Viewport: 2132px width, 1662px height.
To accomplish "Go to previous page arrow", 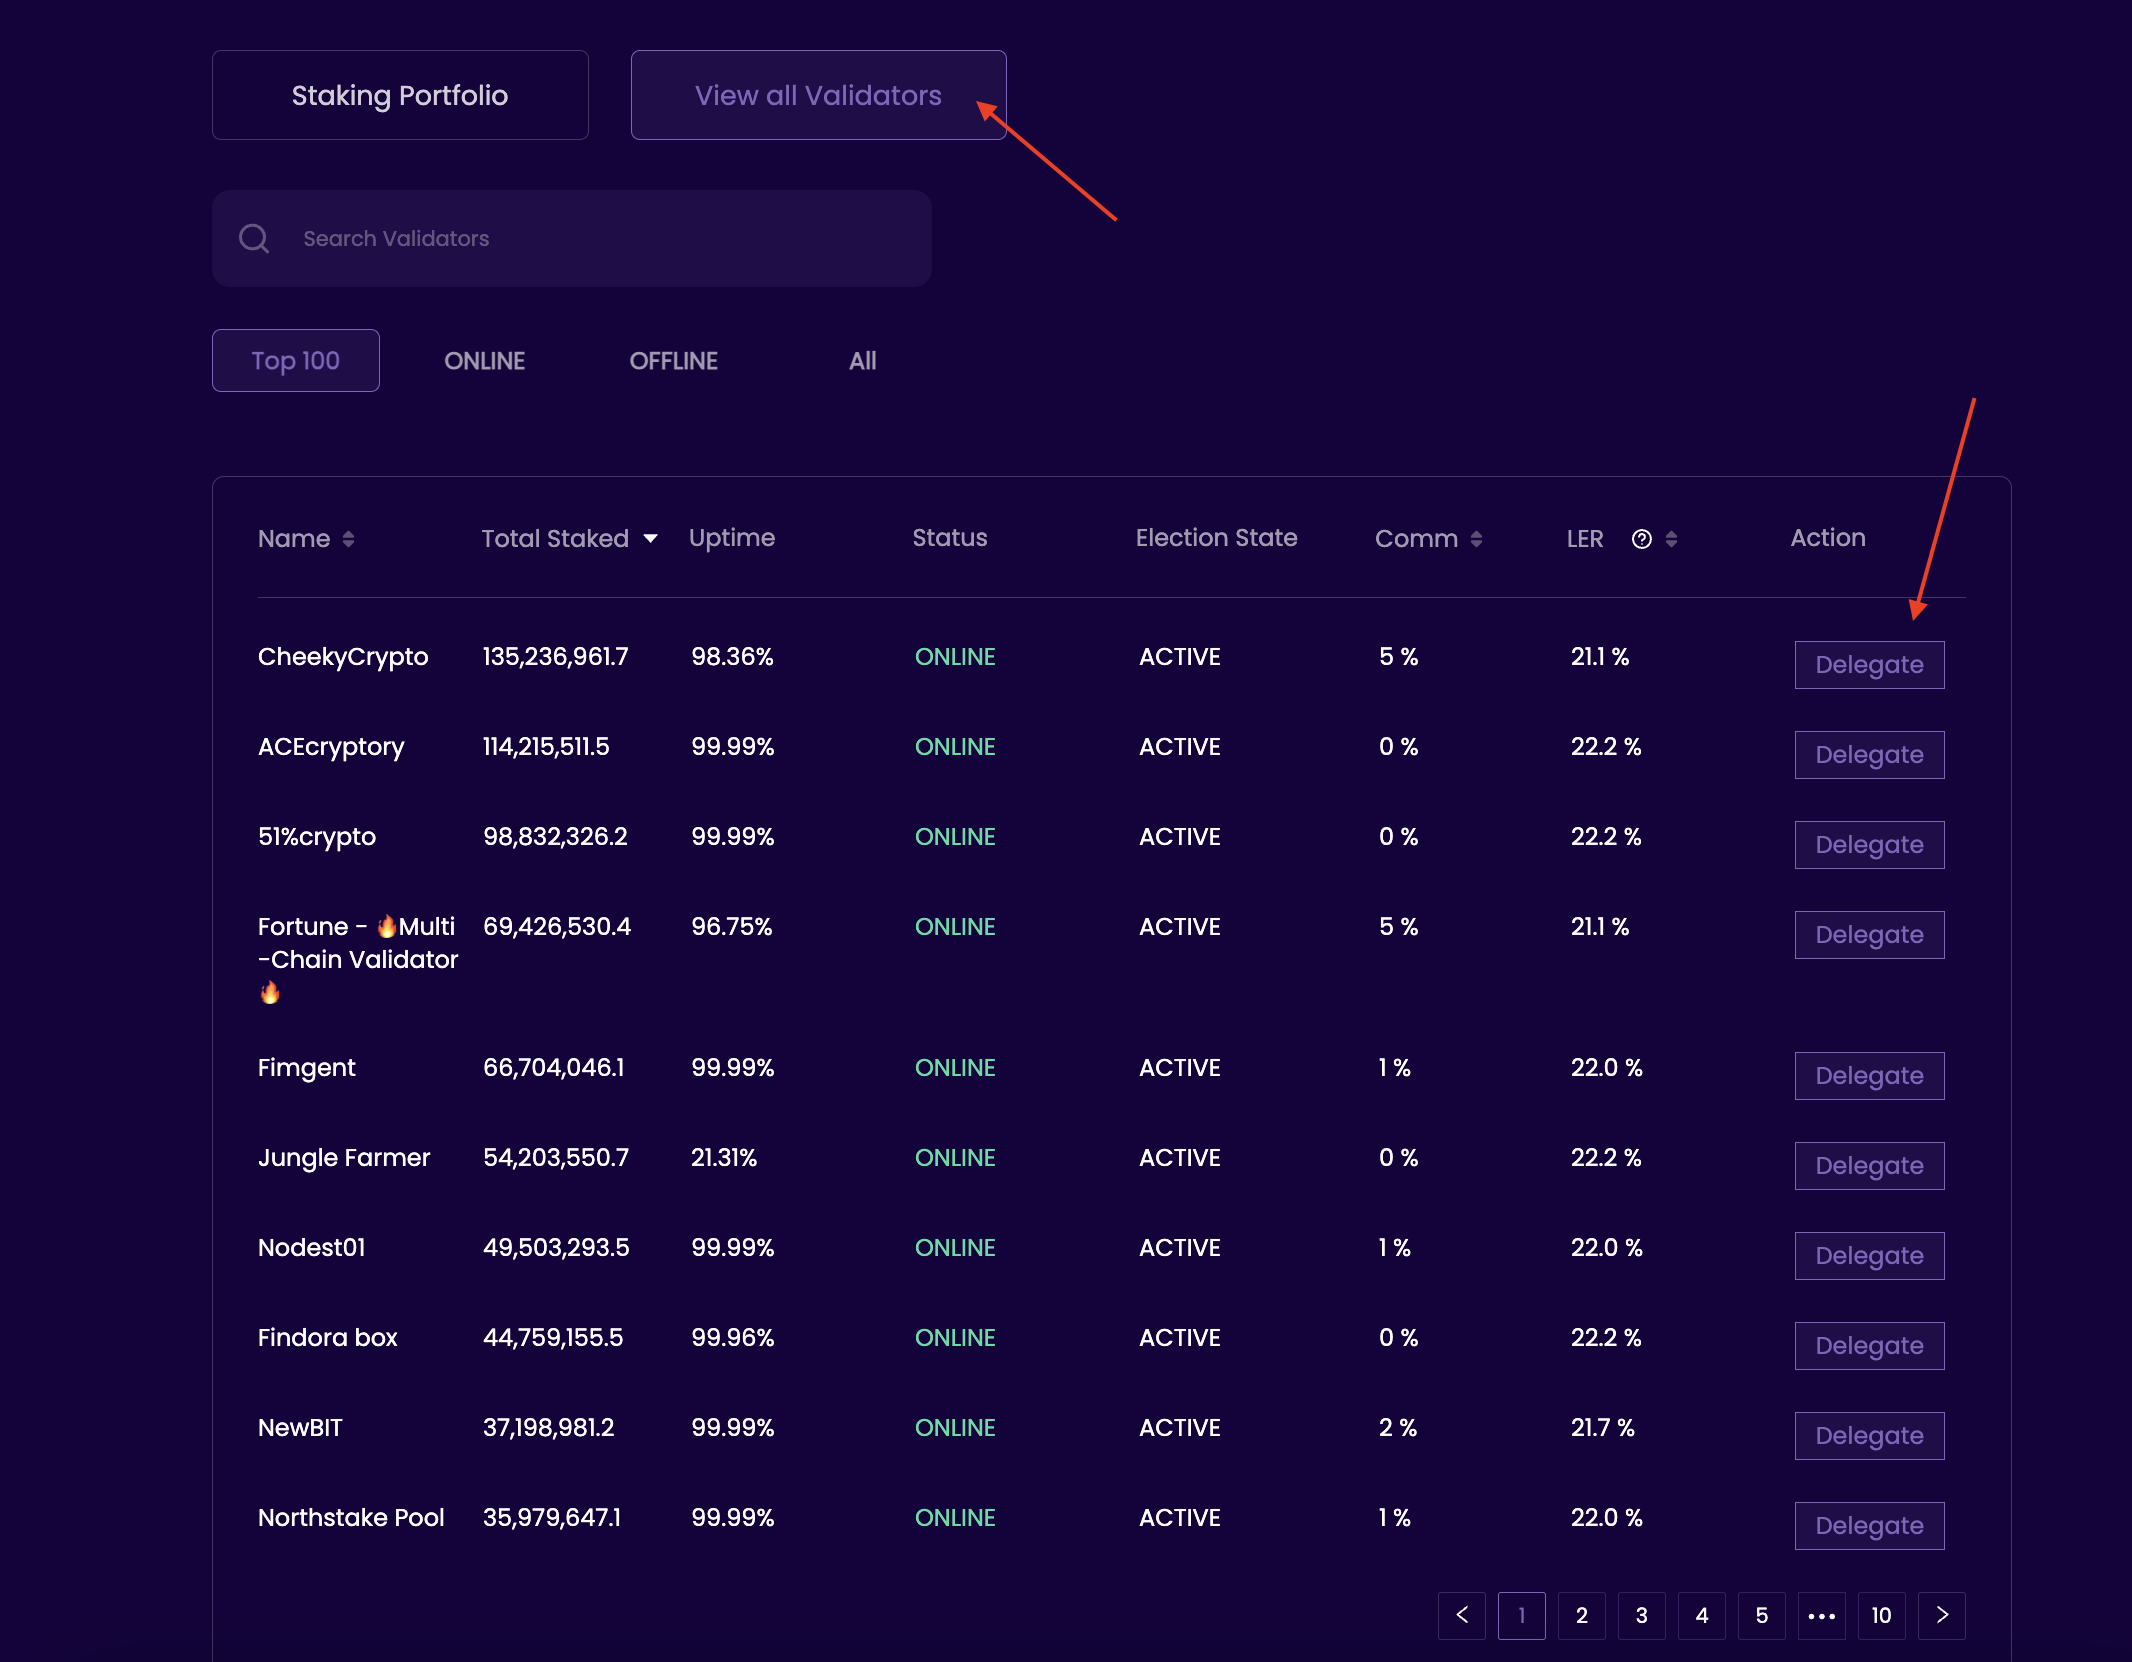I will click(1461, 1615).
